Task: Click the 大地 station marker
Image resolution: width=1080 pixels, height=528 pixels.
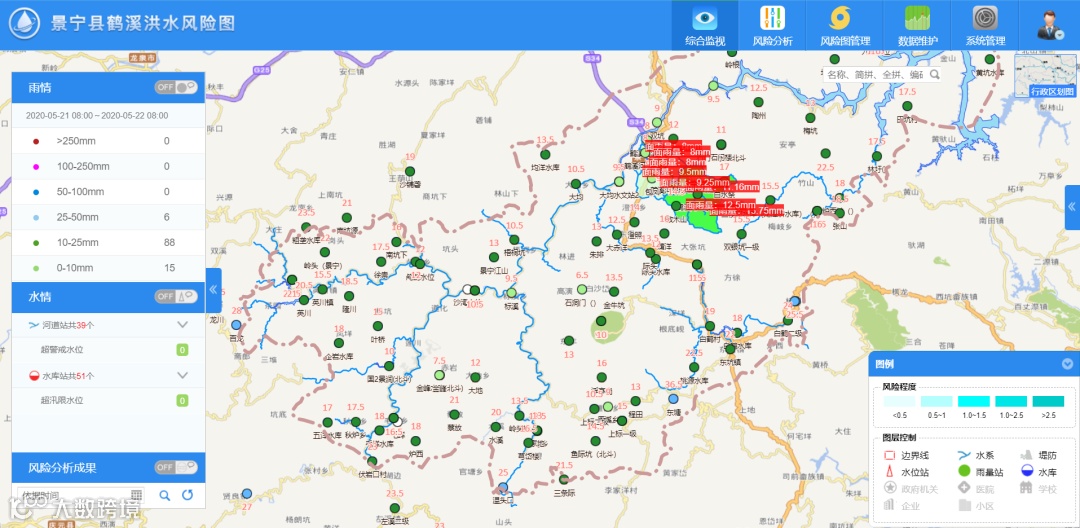Action: click(x=475, y=377)
